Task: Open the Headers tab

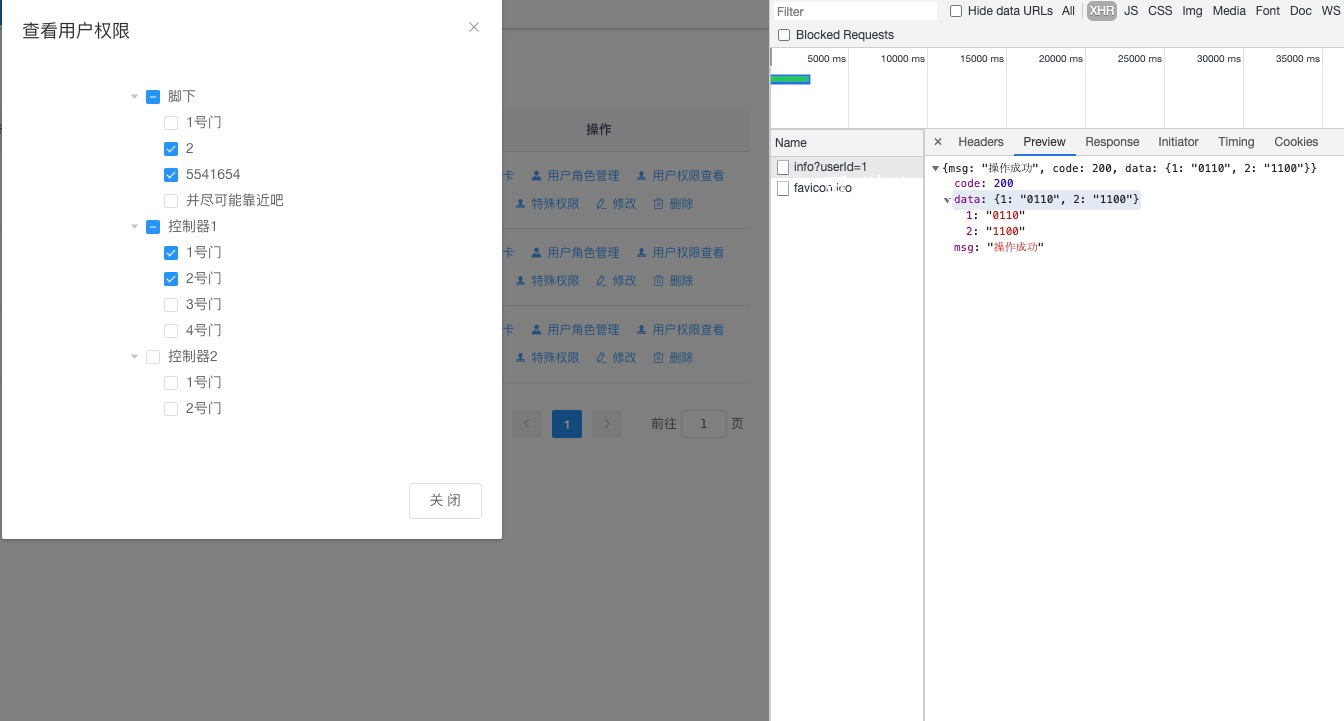Action: [x=980, y=142]
